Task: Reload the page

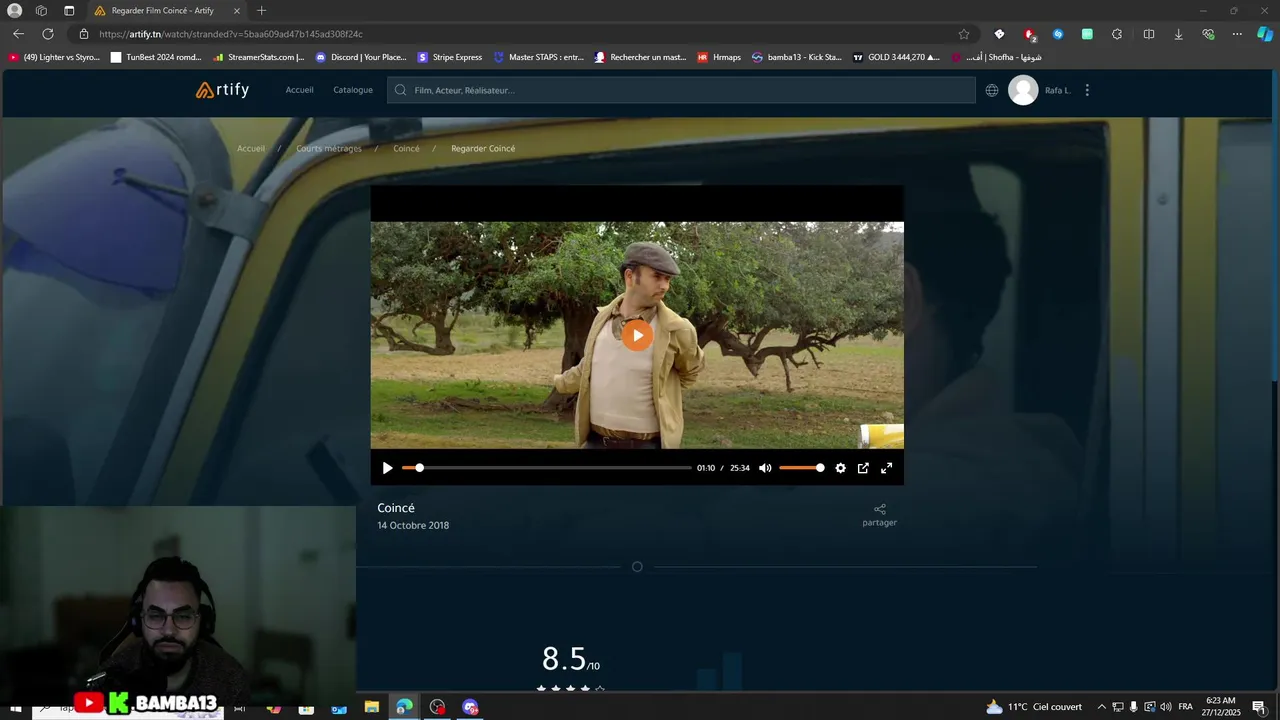Action: pos(47,34)
